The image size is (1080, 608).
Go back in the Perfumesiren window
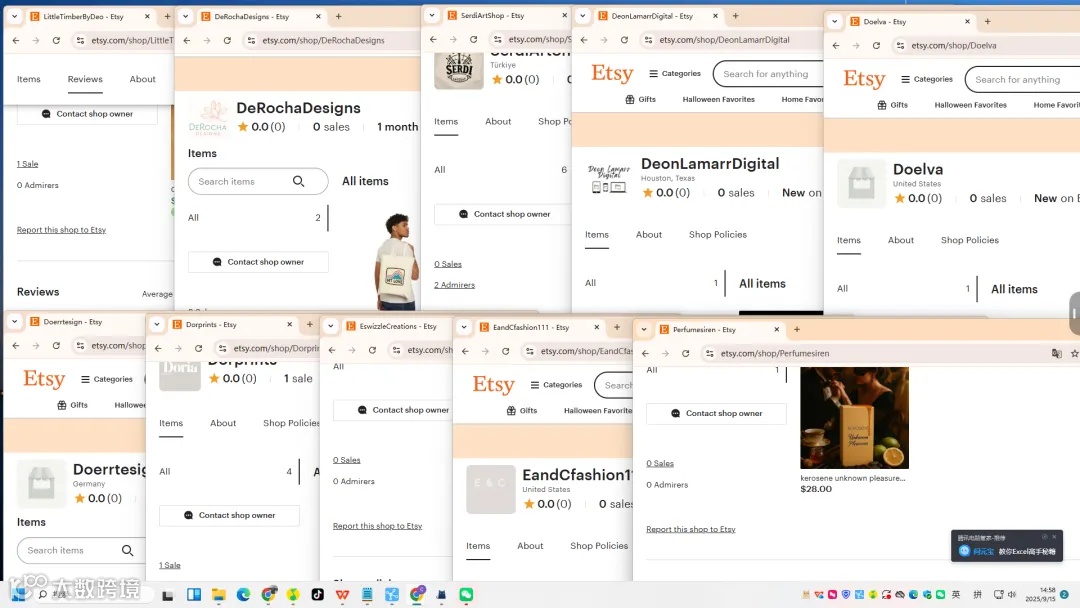[x=645, y=353]
